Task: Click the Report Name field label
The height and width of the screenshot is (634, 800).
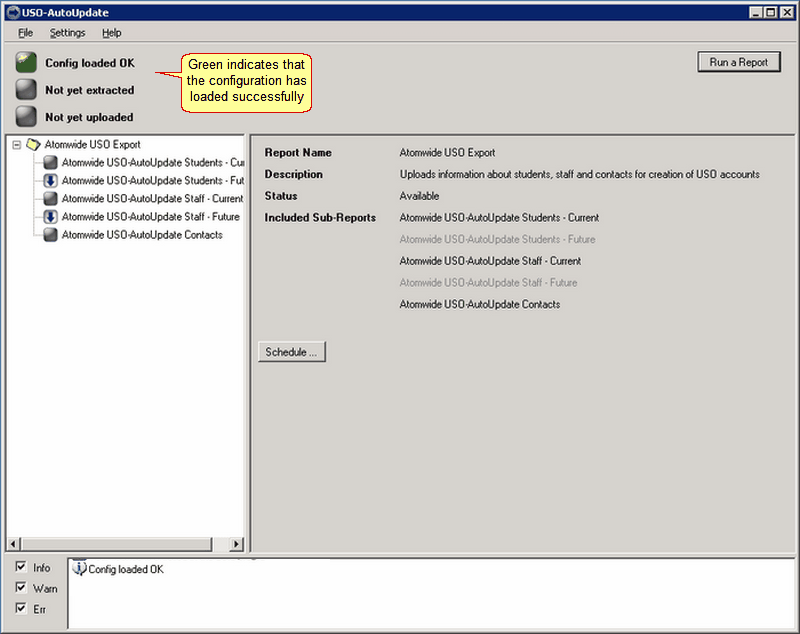Action: [298, 153]
